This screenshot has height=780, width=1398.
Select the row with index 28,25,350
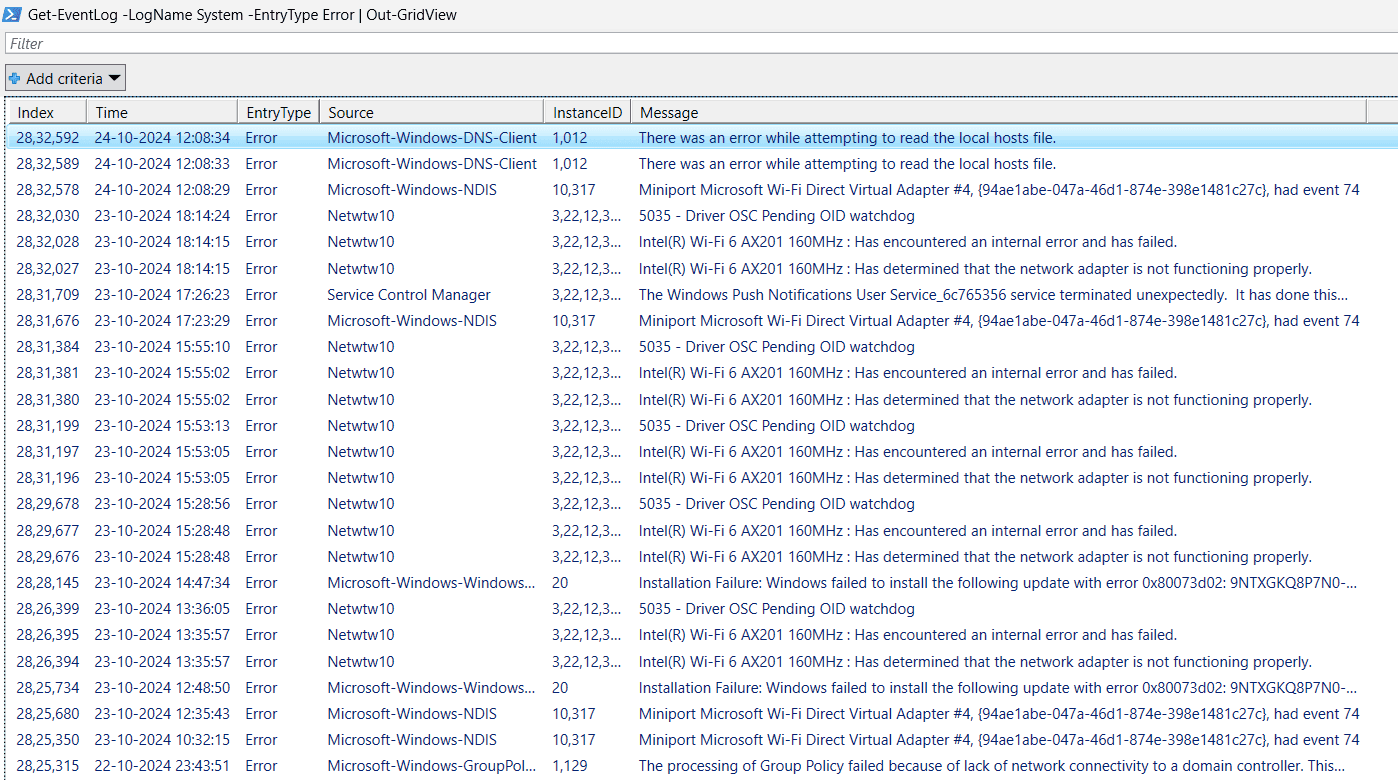[702, 740]
